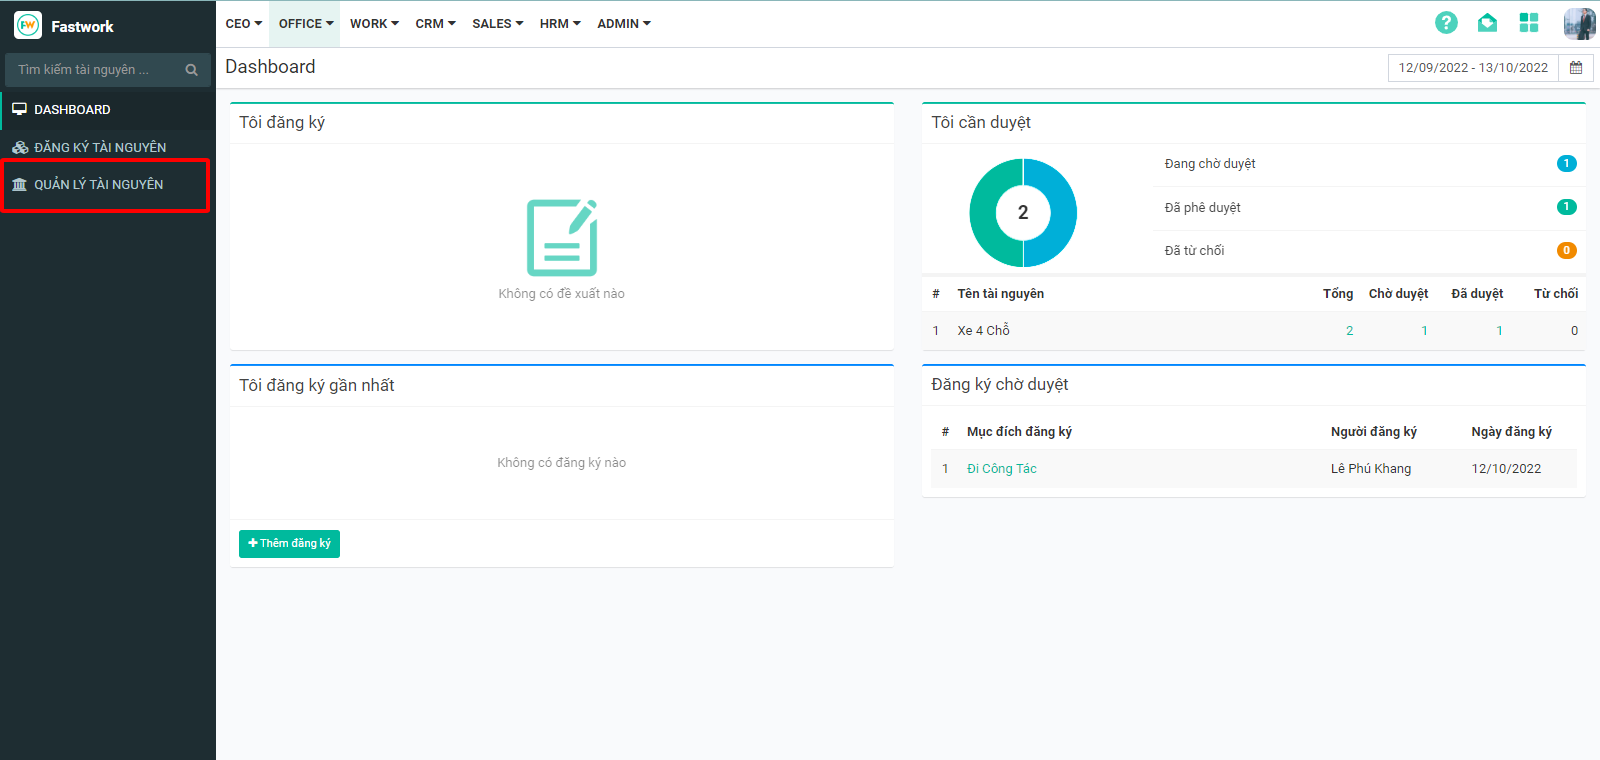
Task: Click the calendar icon beside date range
Action: coord(1576,68)
